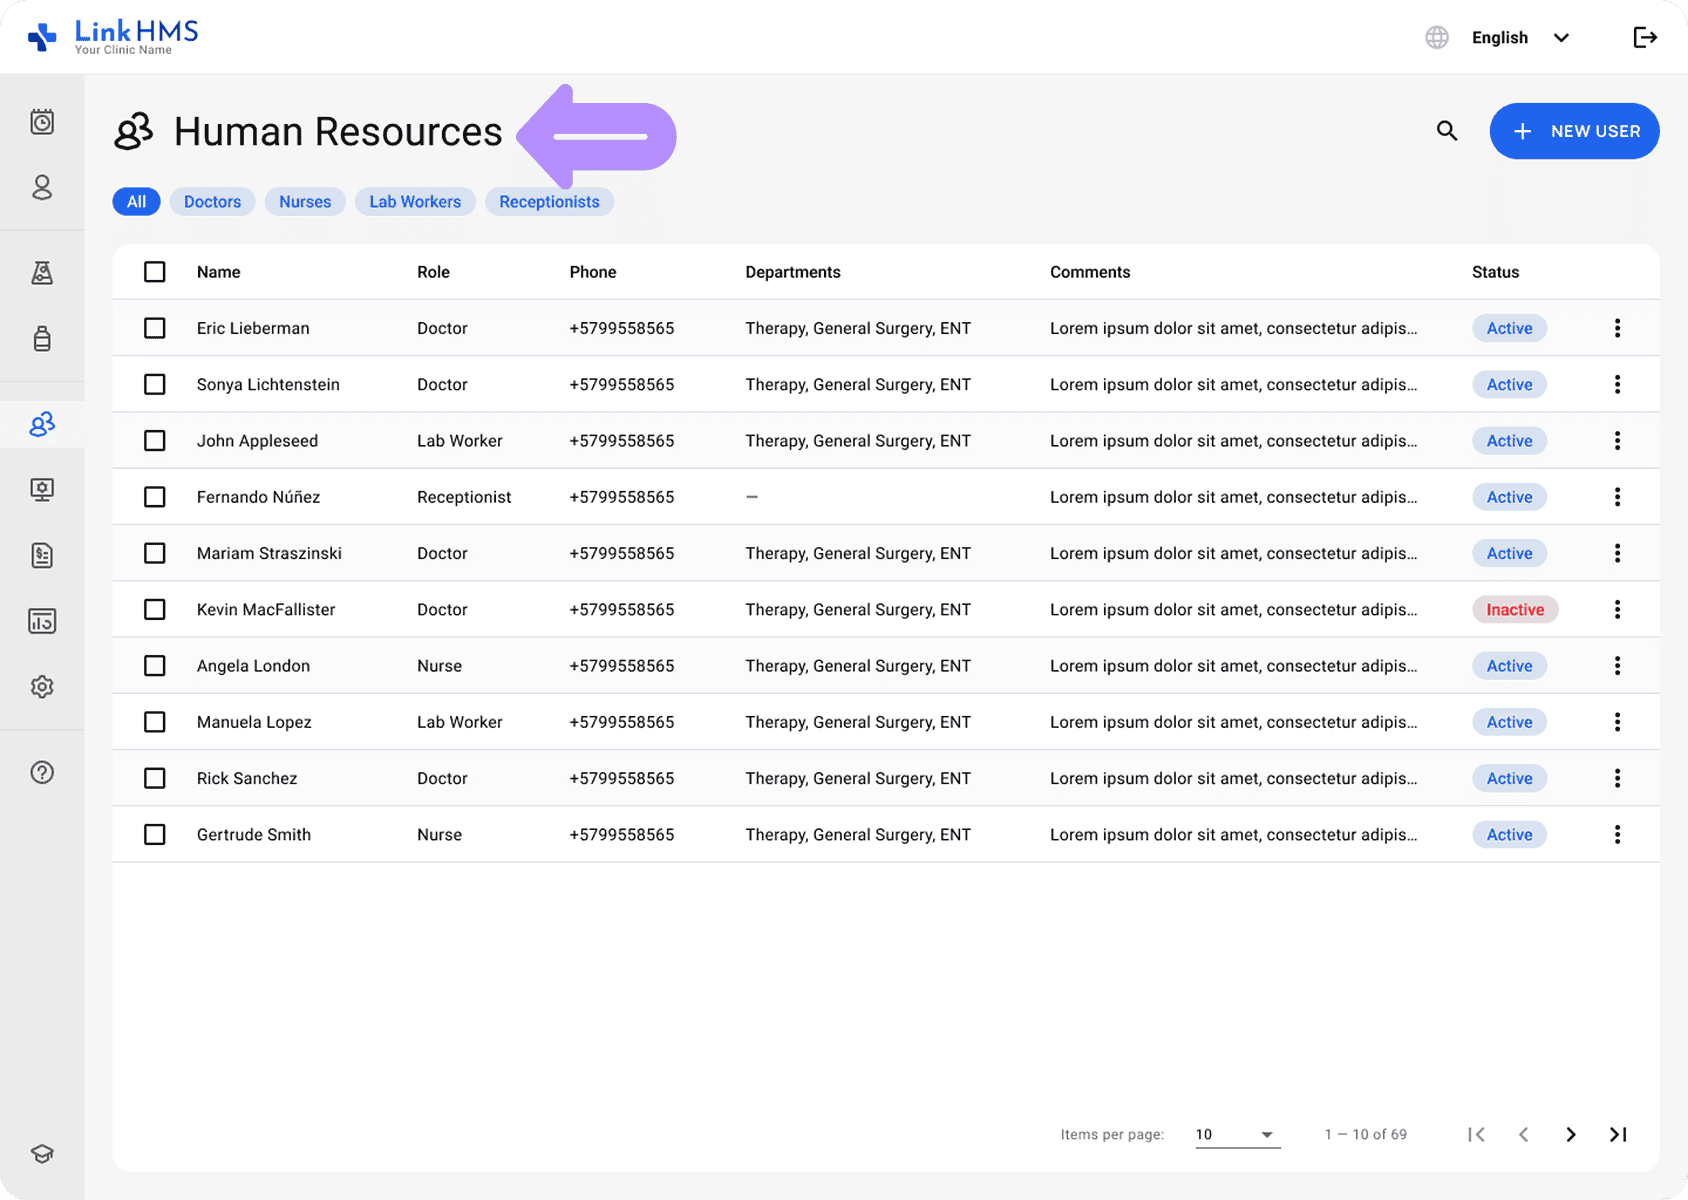Filter by Doctors tab
Viewport: 1688px width, 1200px height.
click(x=212, y=202)
